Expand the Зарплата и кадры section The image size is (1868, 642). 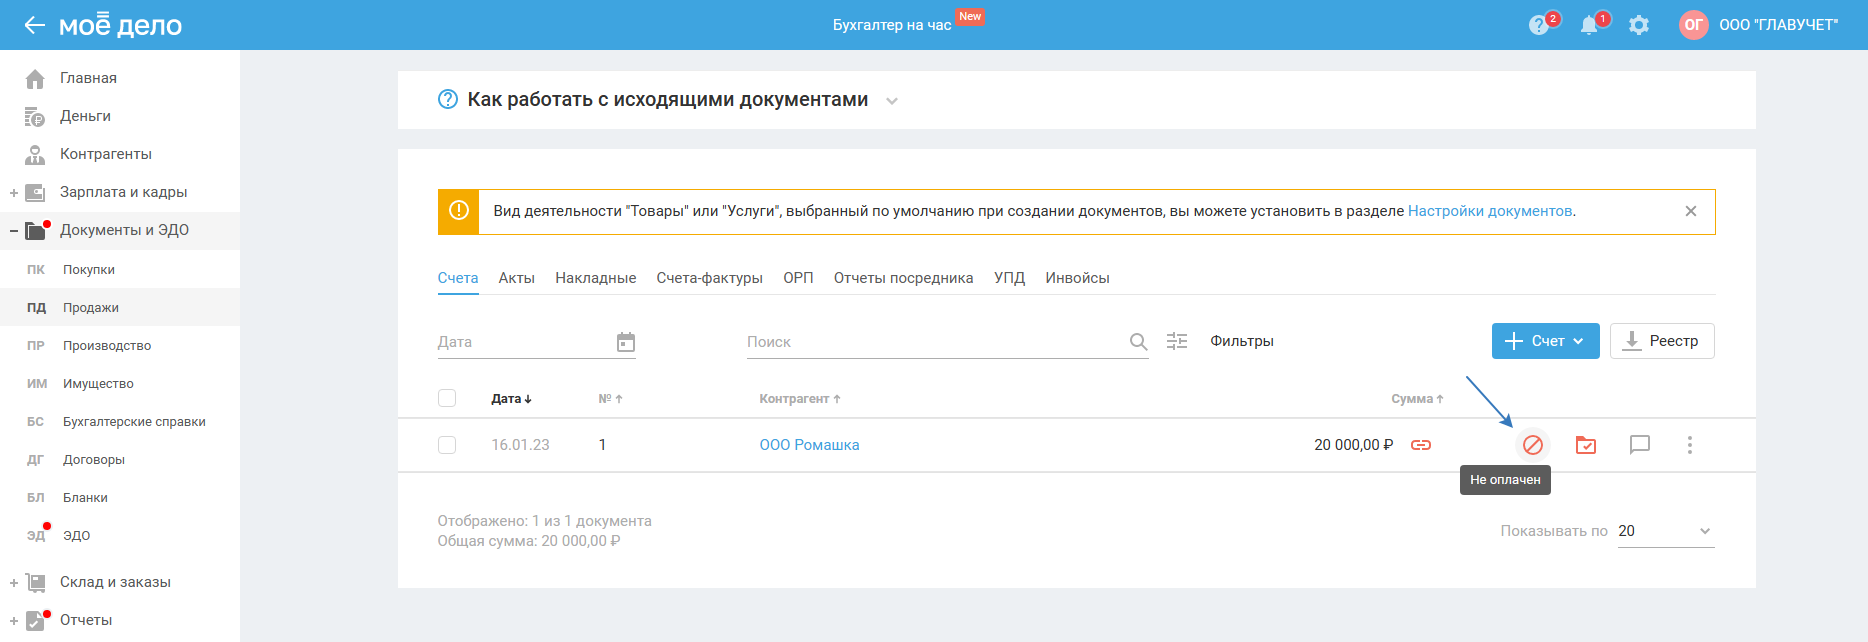(x=14, y=193)
